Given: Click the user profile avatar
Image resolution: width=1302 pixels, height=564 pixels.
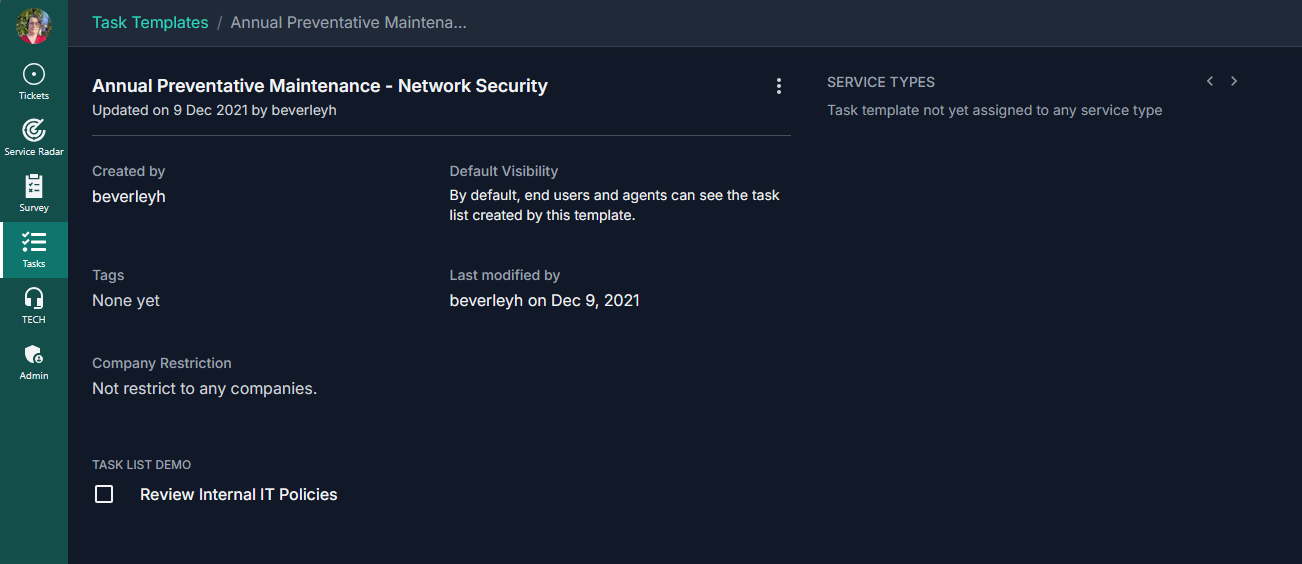Looking at the screenshot, I should [34, 25].
